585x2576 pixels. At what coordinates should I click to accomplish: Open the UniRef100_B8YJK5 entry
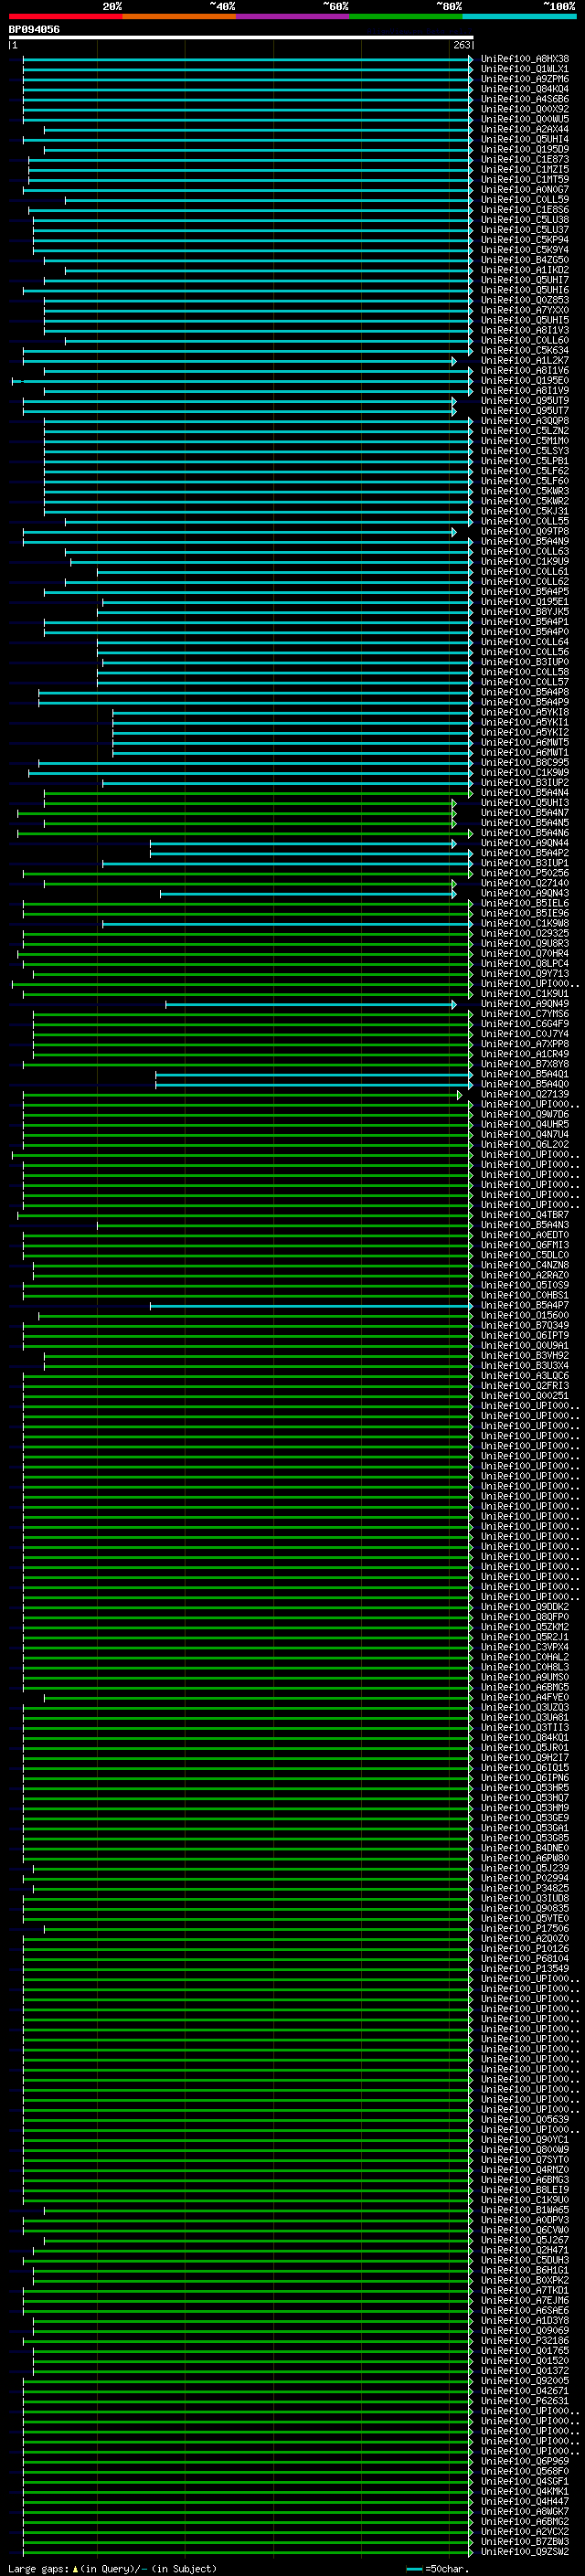coord(525,612)
